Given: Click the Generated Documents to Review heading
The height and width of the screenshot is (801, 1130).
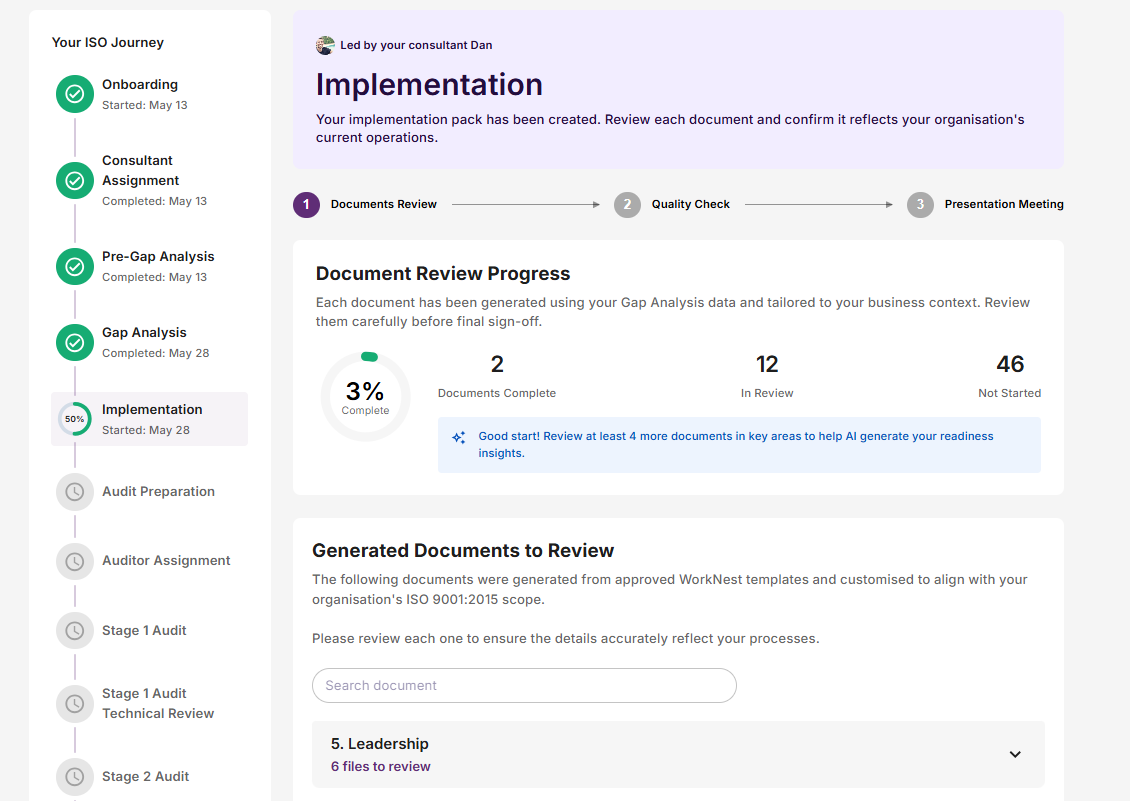Looking at the screenshot, I should (463, 551).
